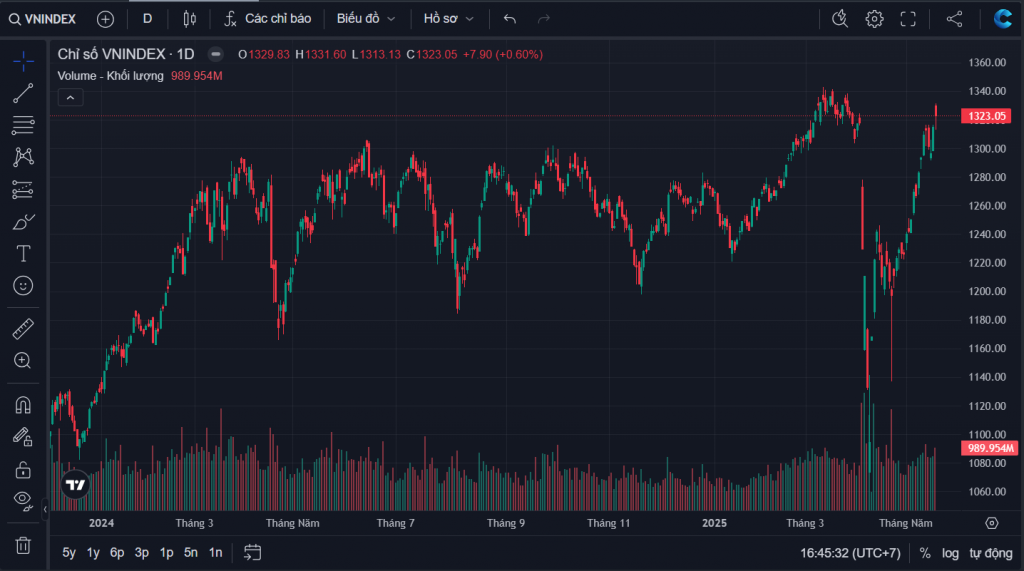The height and width of the screenshot is (571, 1024).
Task: Toggle magnet mode for drawings
Action: [23, 405]
